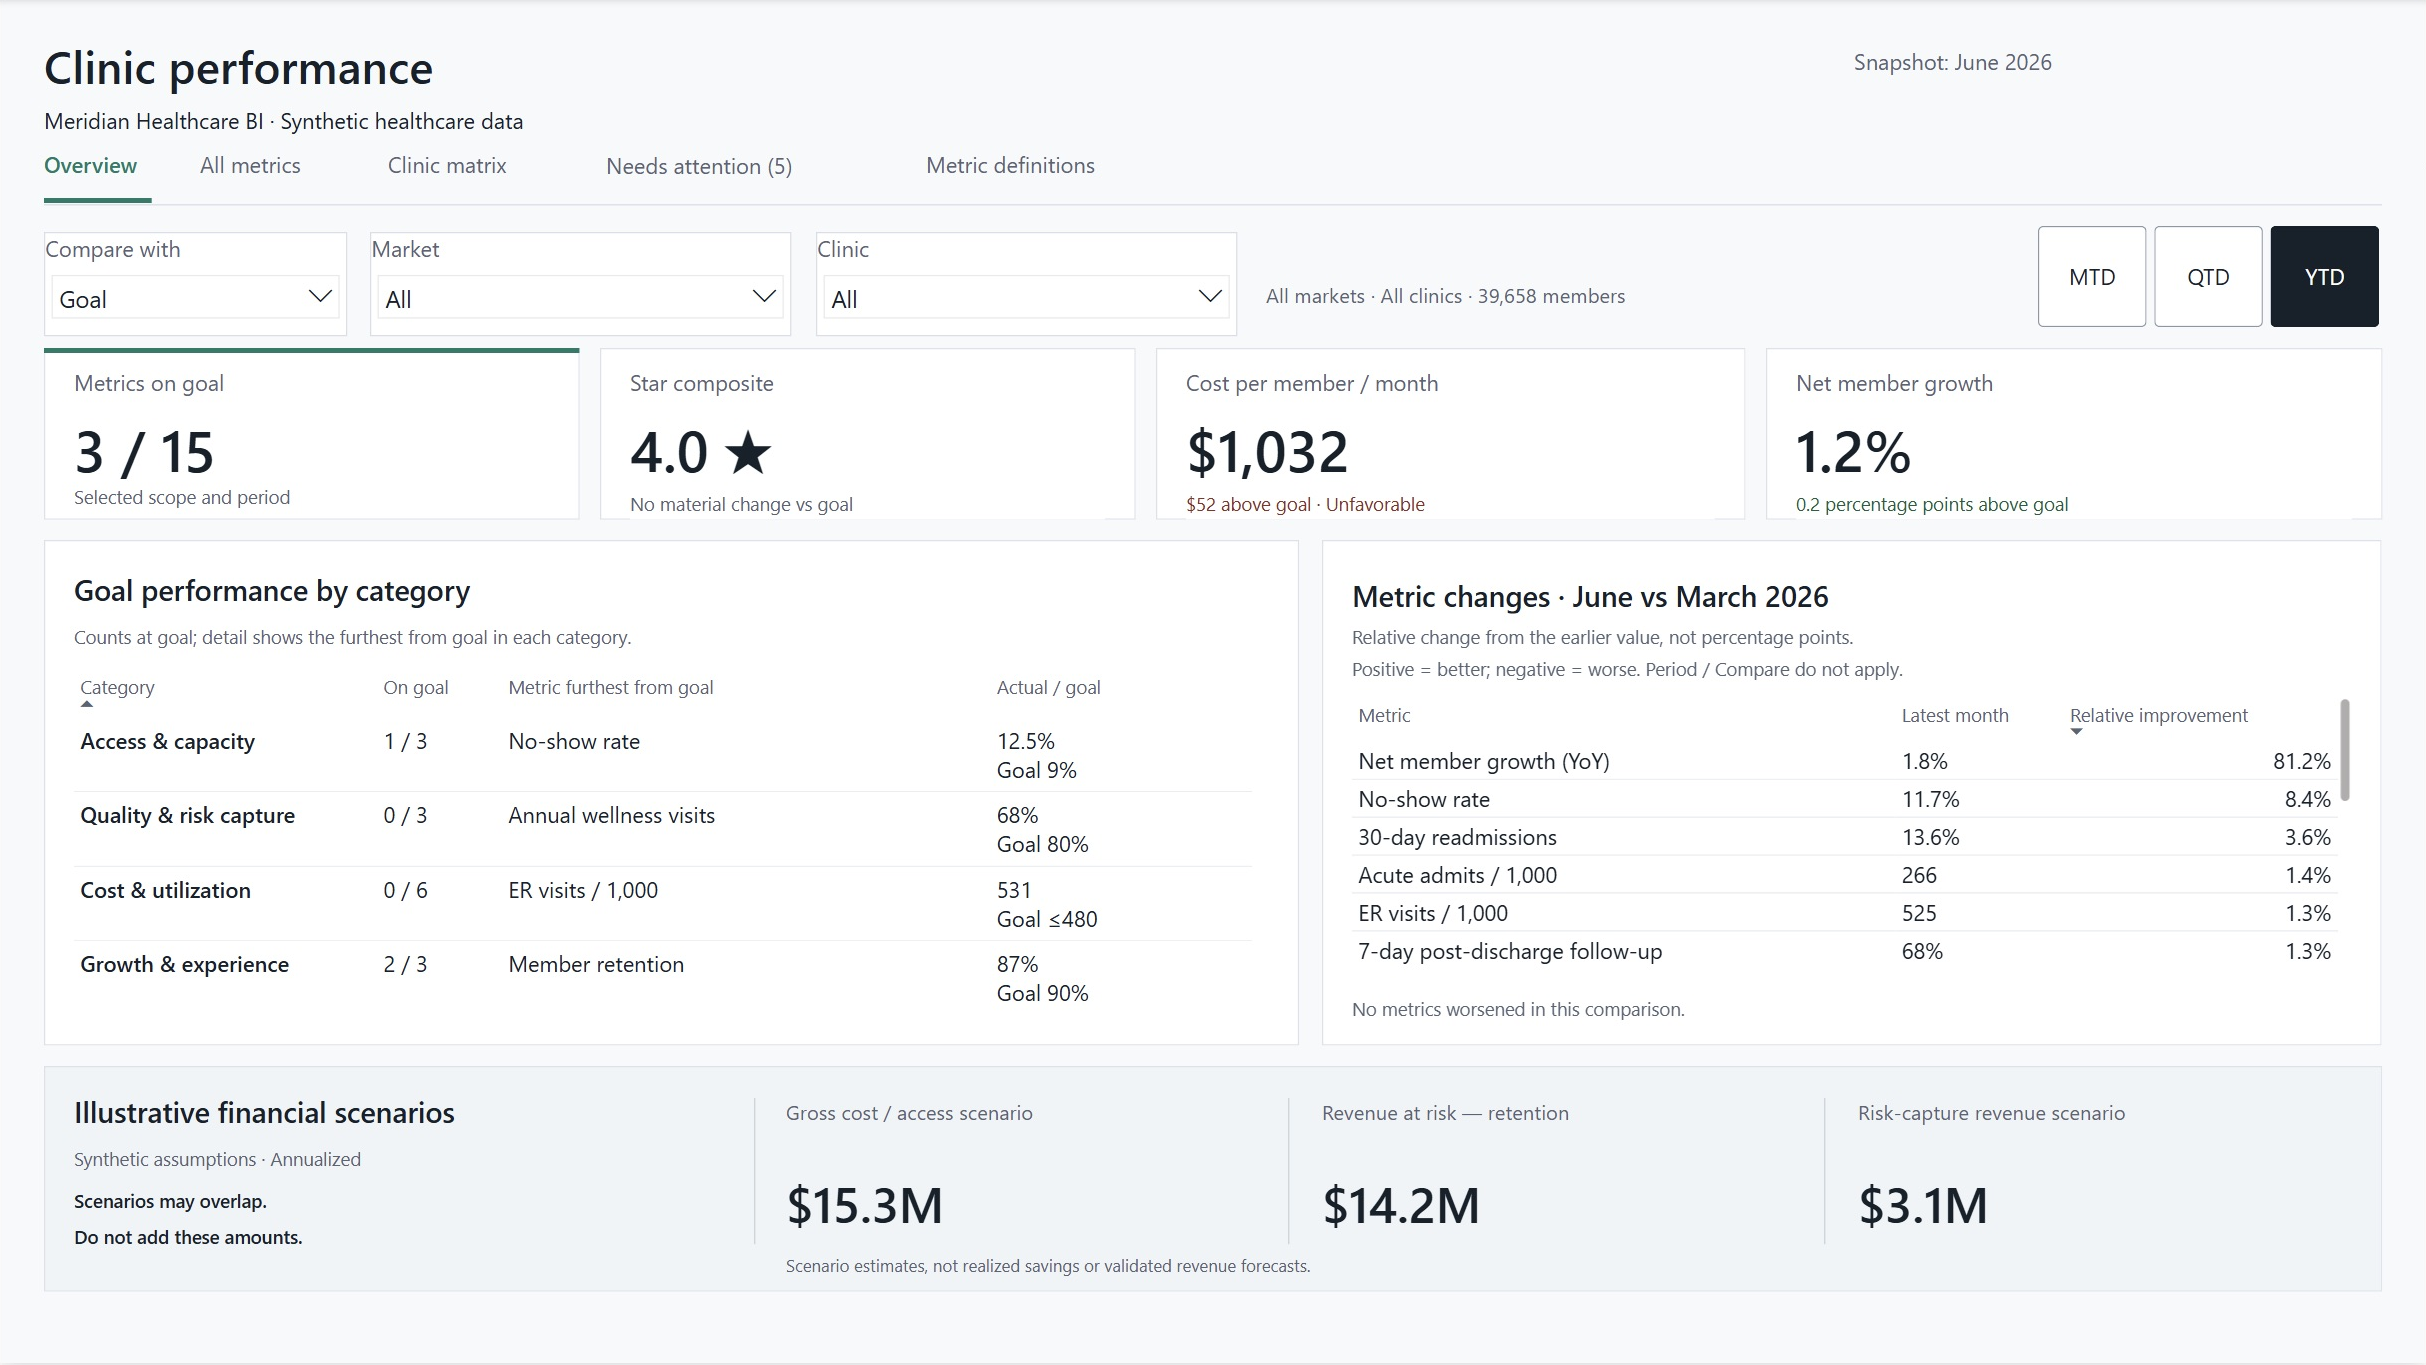Open the Net member growth card

(x=2073, y=434)
